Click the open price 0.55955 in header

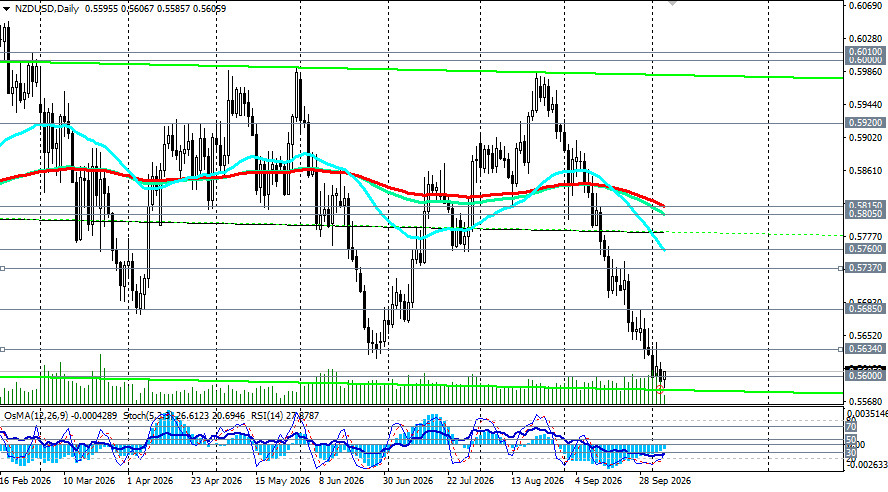pos(102,8)
